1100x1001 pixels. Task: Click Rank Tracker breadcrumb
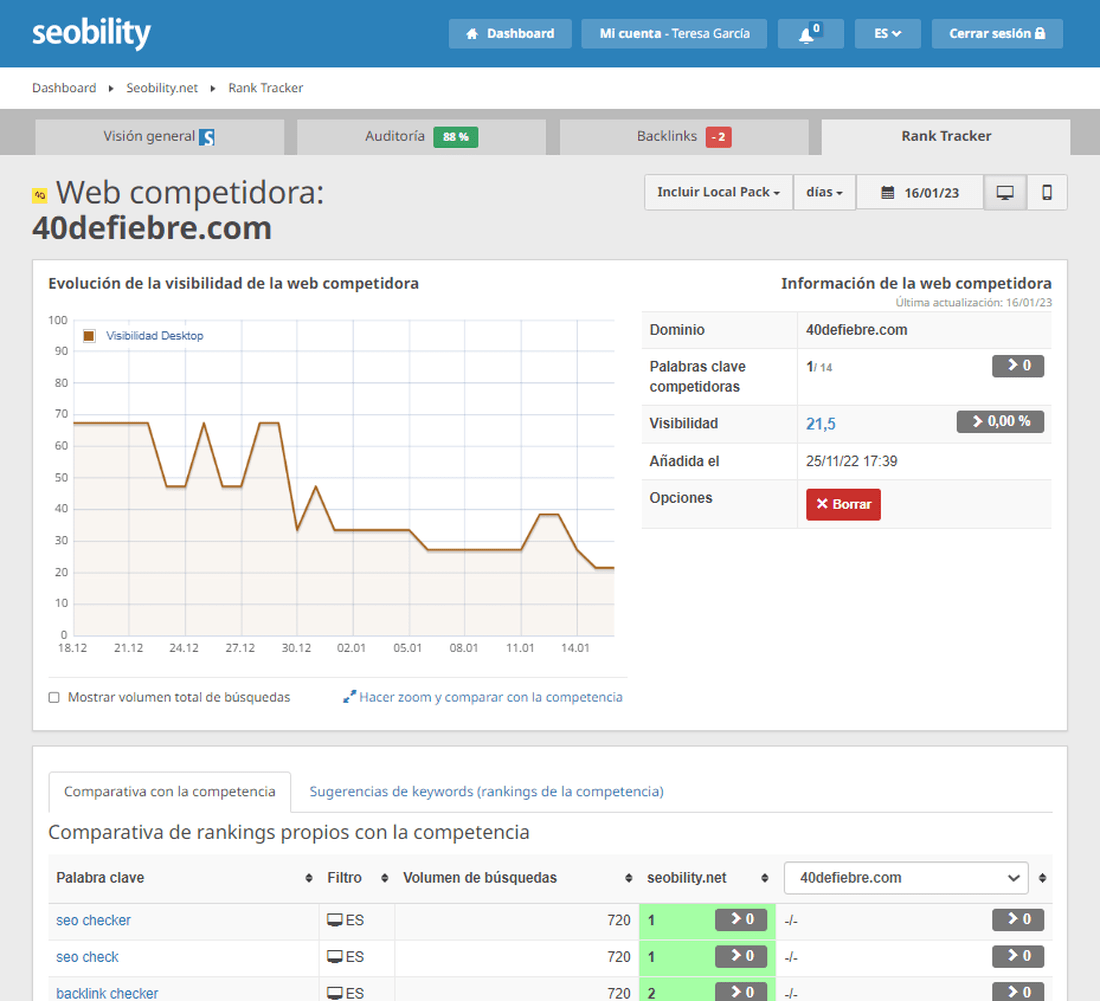coord(266,88)
